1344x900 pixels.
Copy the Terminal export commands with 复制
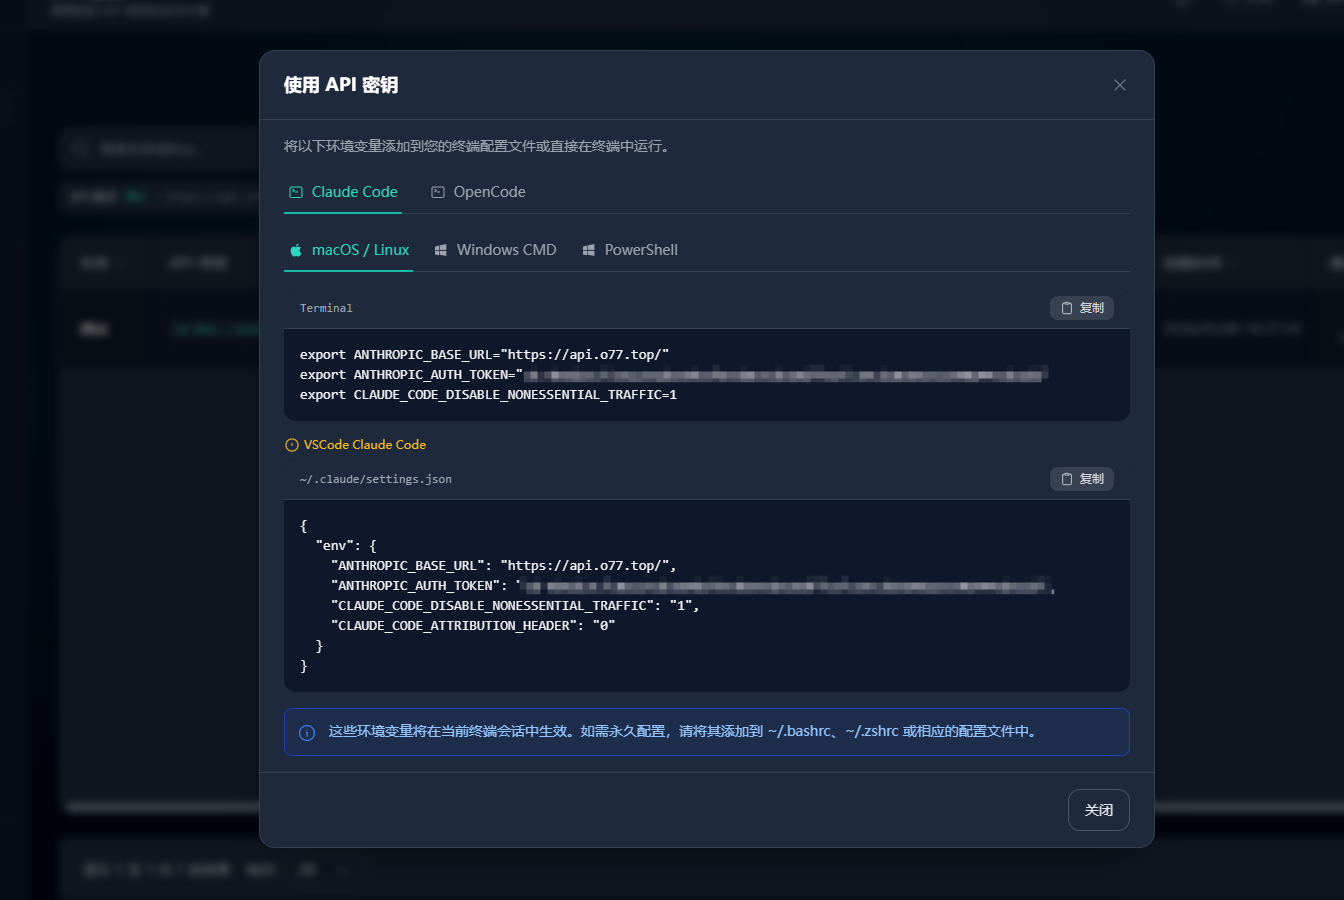(1082, 308)
